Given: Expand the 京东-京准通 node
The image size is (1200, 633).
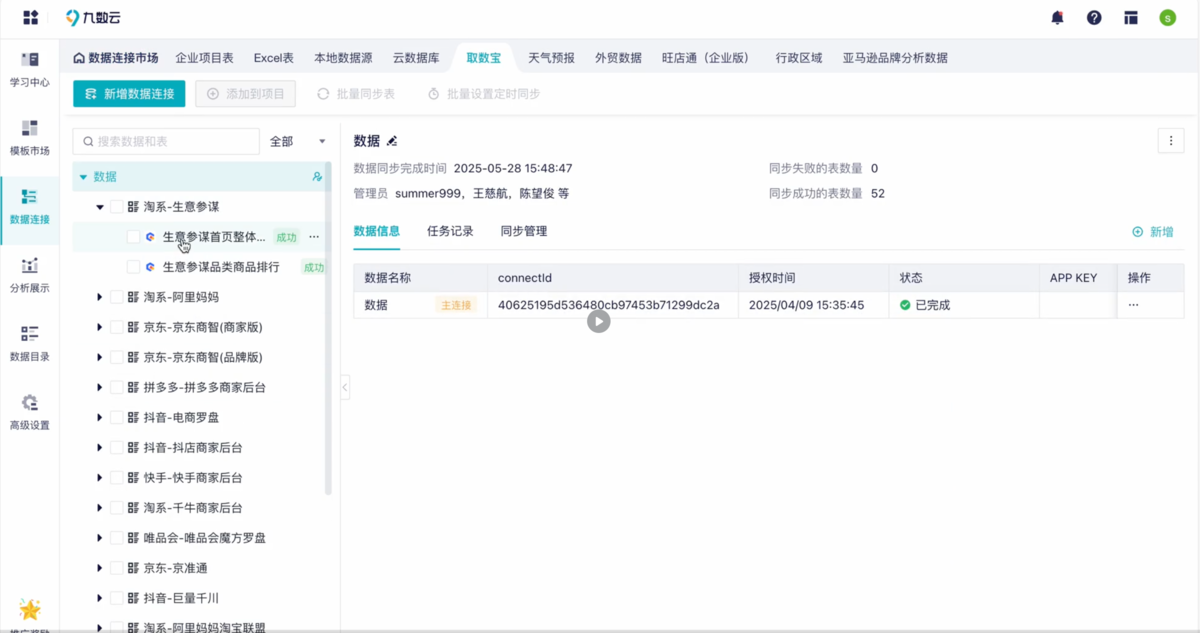Looking at the screenshot, I should (x=100, y=567).
